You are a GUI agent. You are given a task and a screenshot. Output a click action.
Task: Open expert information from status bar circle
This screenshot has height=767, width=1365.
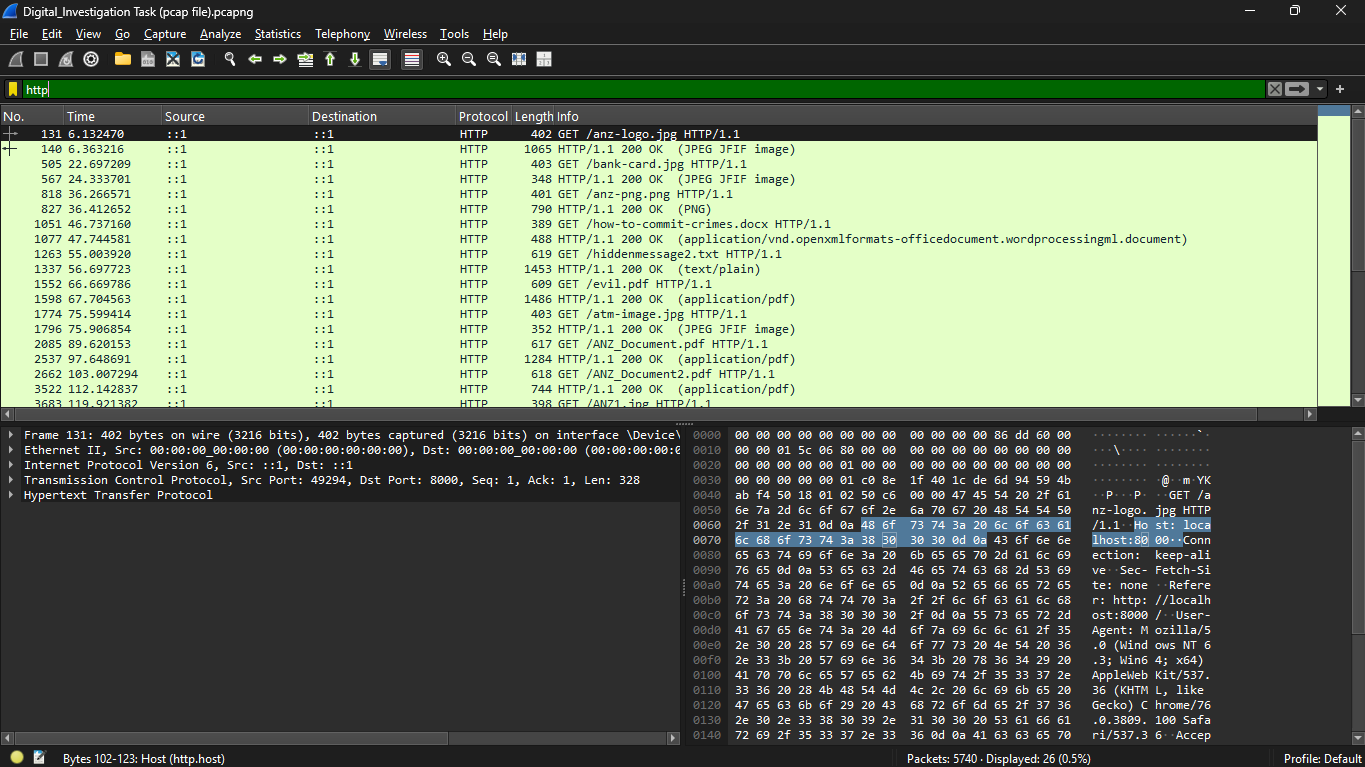click(17, 758)
